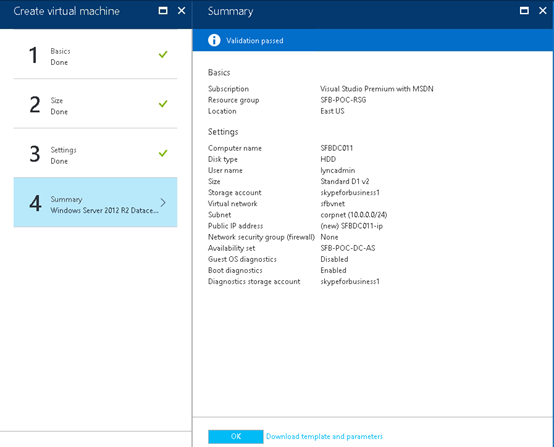Viewport: 554px width, 447px height.
Task: Open Download template and parameters link
Action: pos(324,436)
